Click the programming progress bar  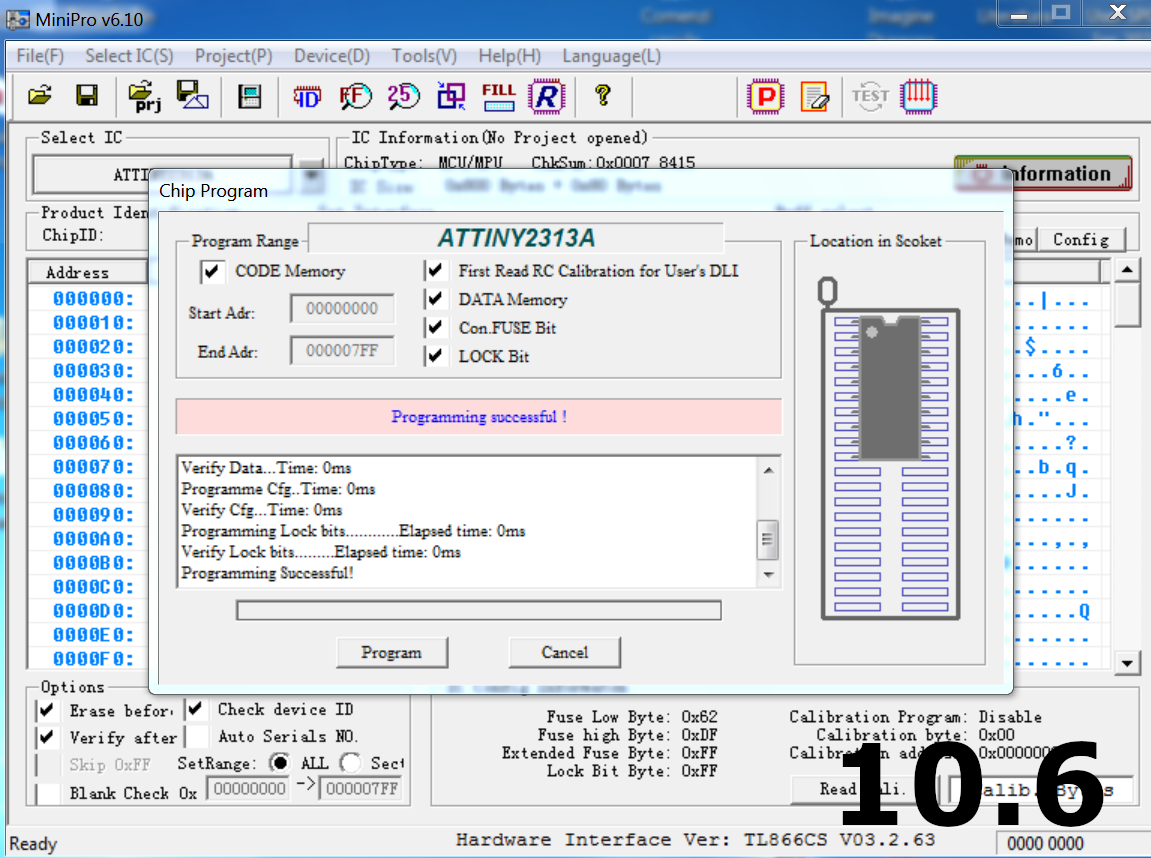coord(479,611)
